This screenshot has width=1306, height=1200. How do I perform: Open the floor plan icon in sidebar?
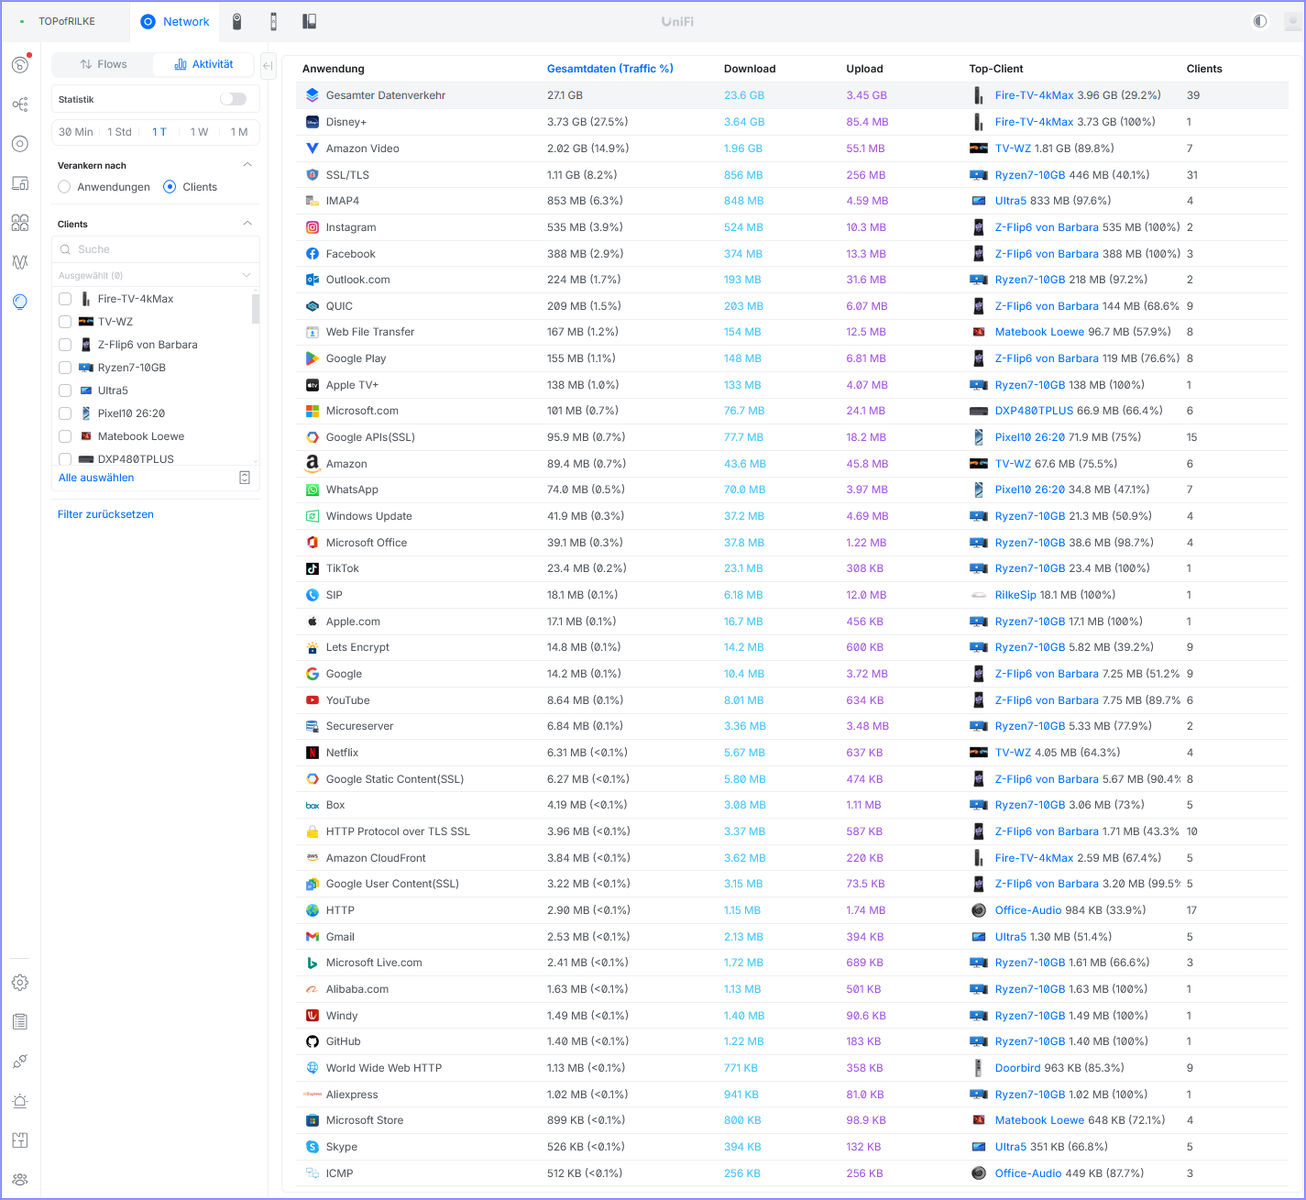[20, 1140]
